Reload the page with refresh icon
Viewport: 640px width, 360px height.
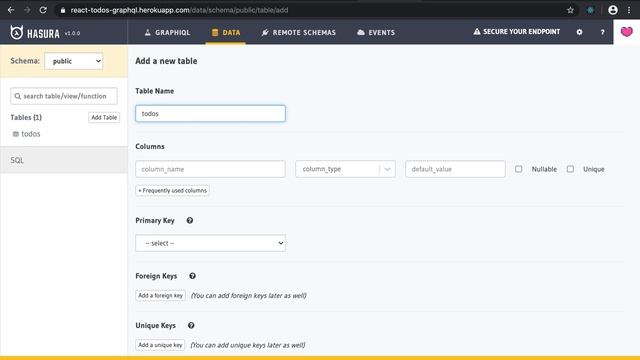[43, 10]
